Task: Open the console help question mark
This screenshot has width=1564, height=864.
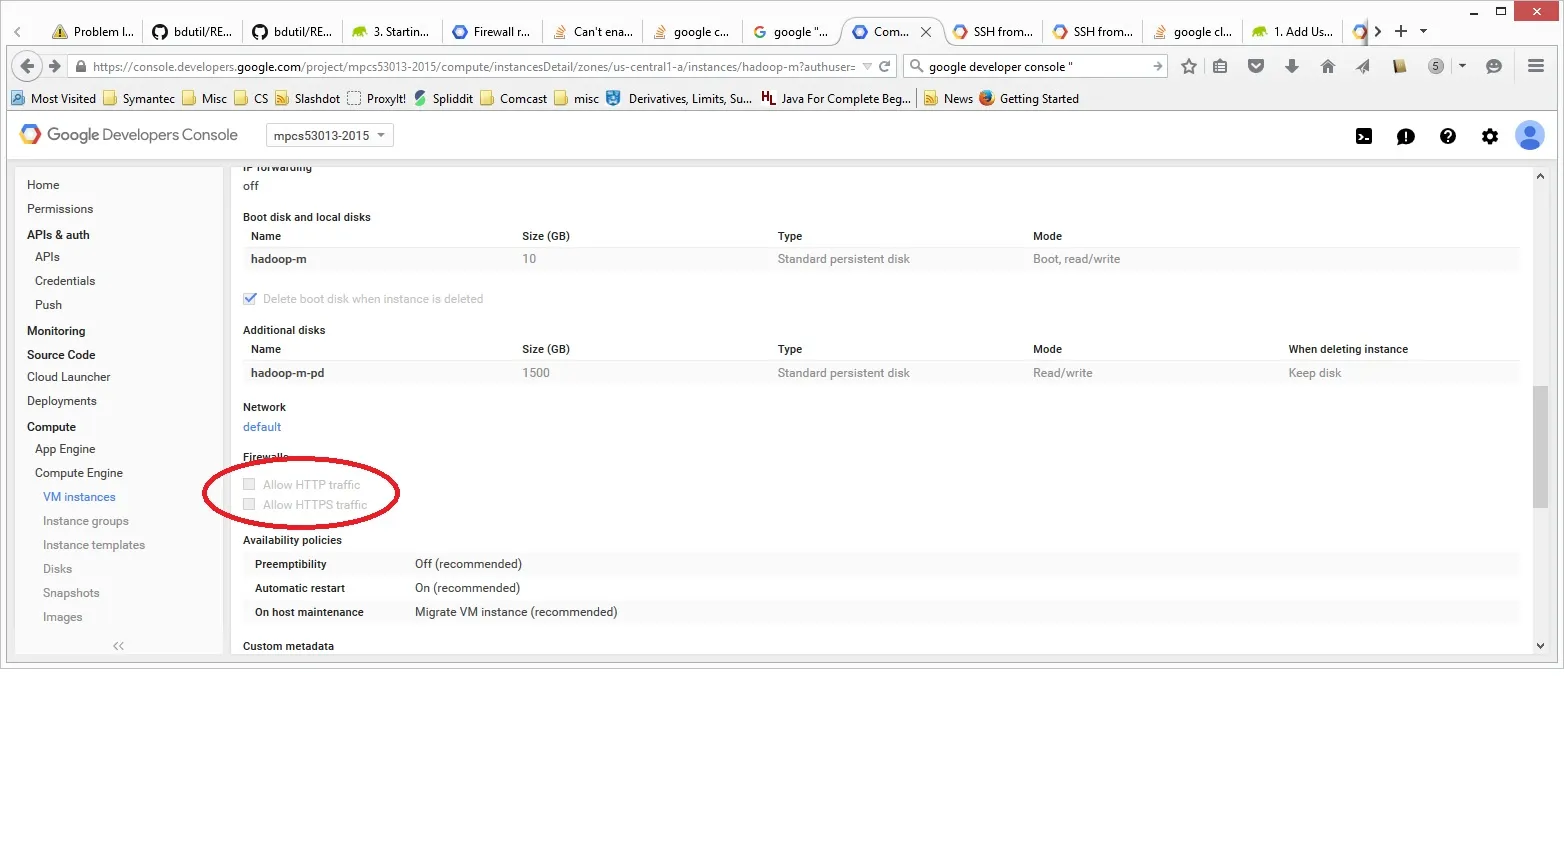Action: 1448,136
